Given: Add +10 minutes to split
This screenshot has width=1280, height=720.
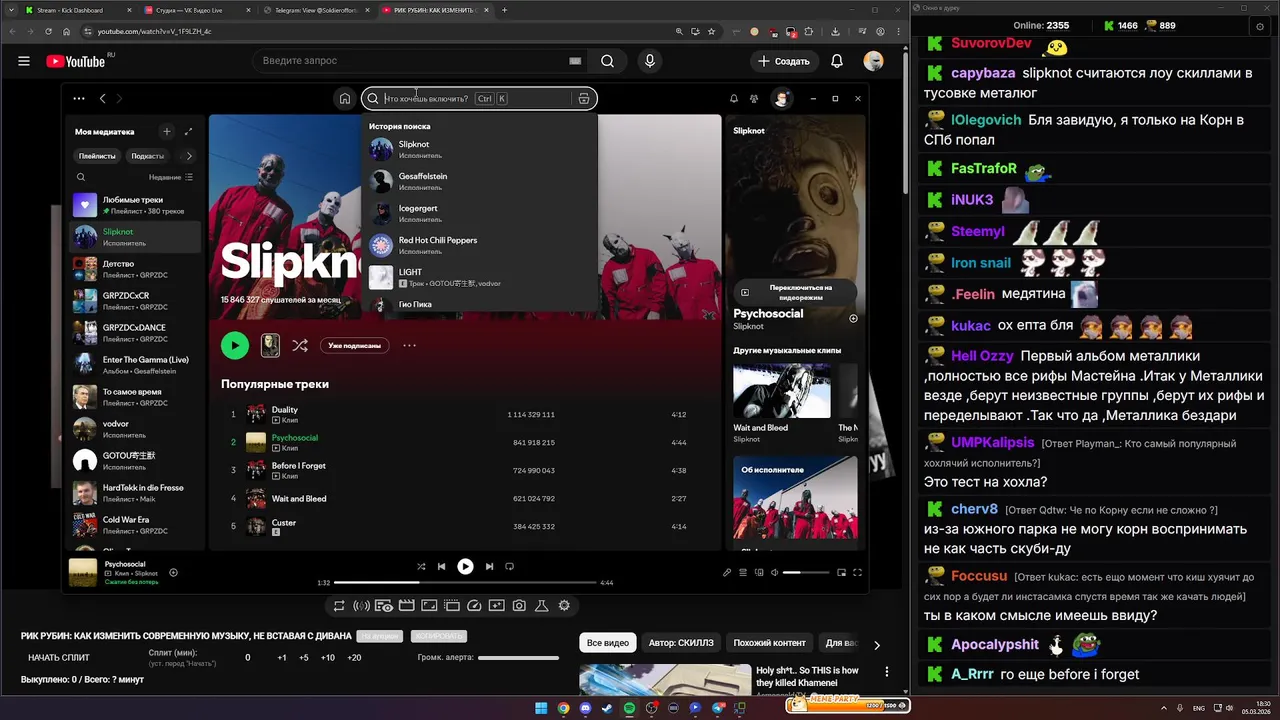Looking at the screenshot, I should pyautogui.click(x=328, y=658).
